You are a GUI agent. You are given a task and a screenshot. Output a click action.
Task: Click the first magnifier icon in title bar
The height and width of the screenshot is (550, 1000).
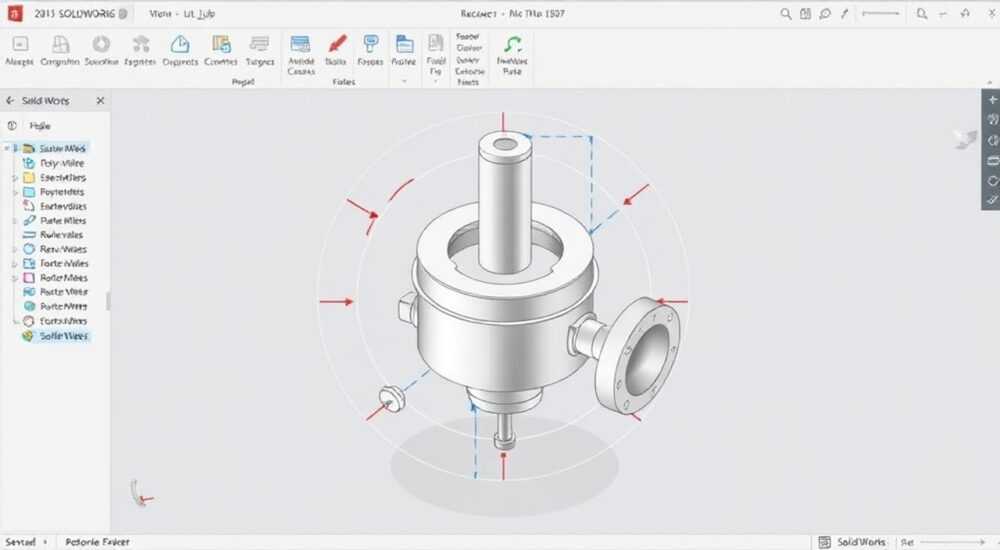point(786,13)
